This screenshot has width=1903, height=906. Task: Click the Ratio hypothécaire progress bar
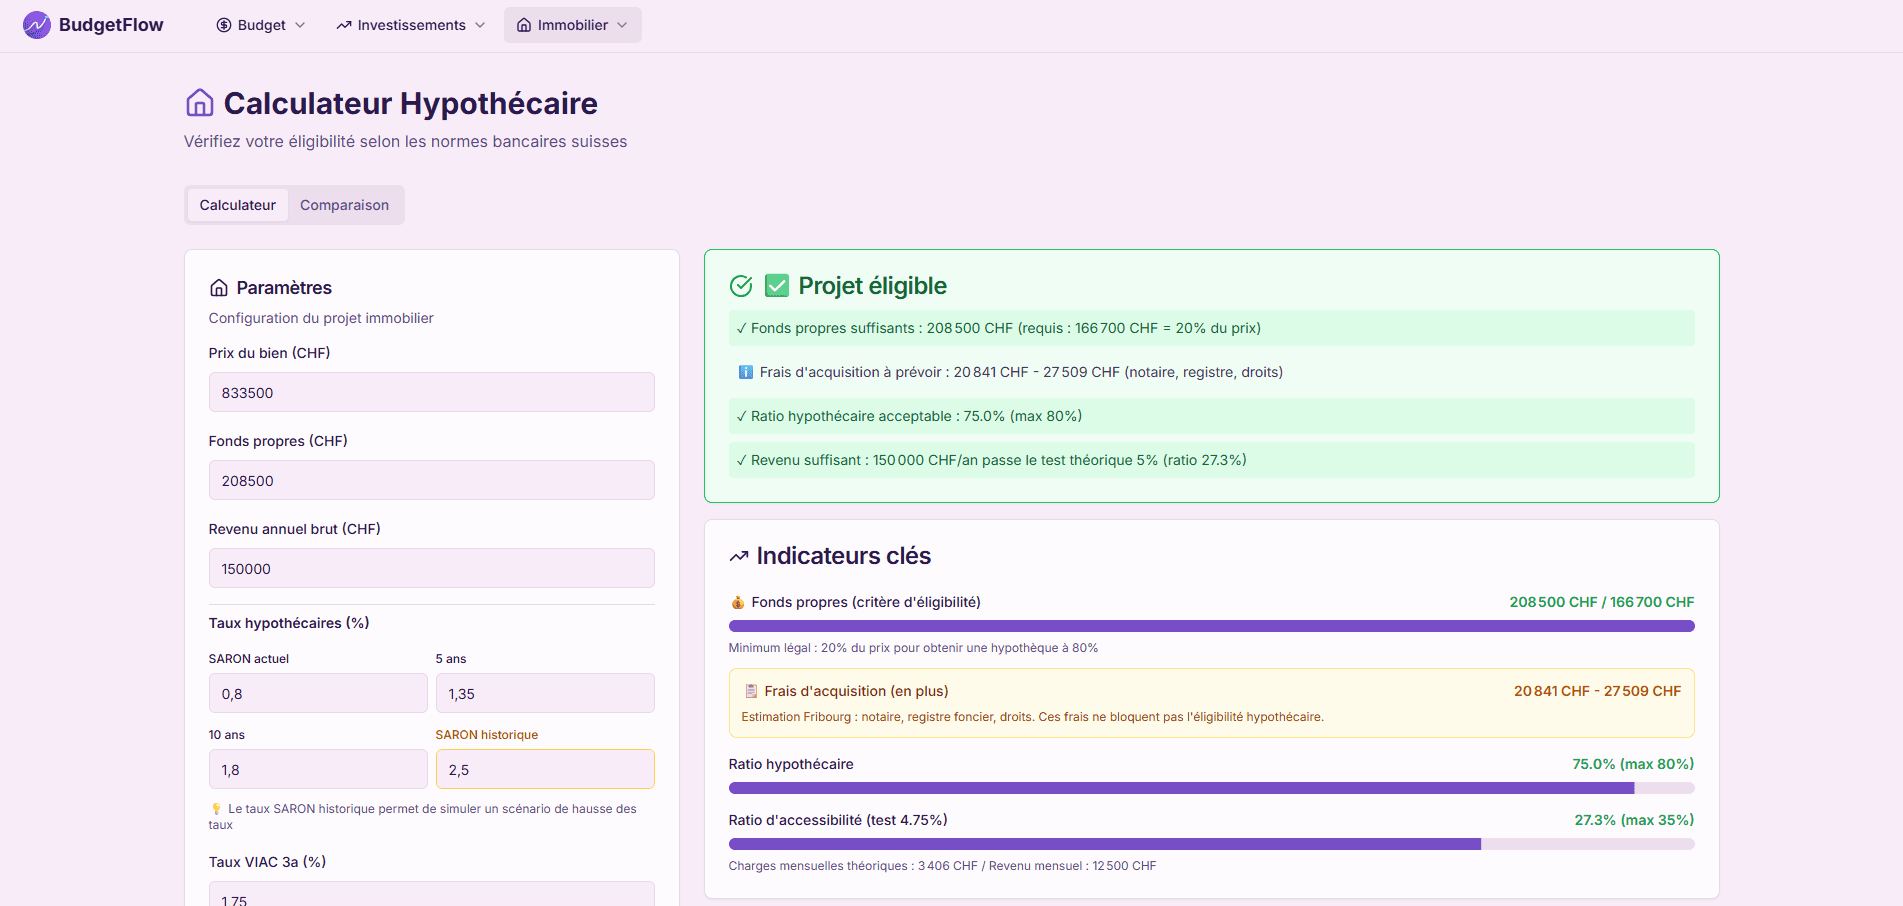coord(1211,788)
